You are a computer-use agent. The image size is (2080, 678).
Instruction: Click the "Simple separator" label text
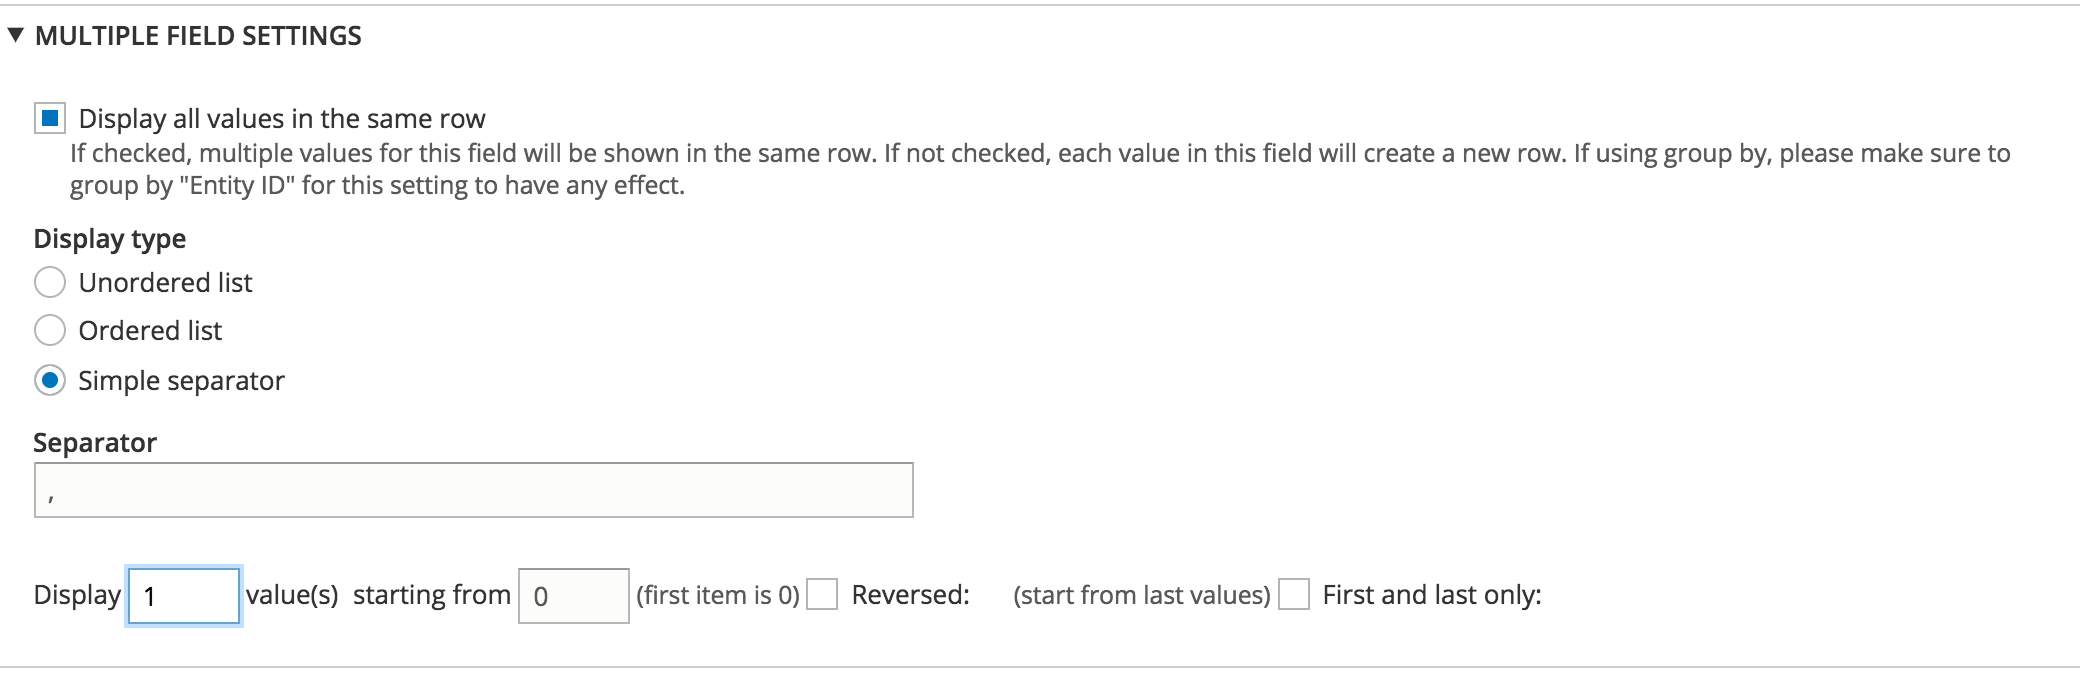[x=181, y=381]
